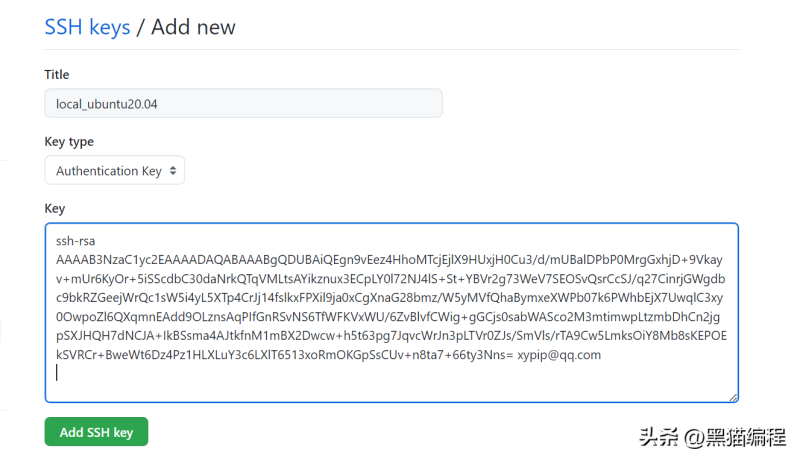Click the Add new heading text

click(193, 27)
